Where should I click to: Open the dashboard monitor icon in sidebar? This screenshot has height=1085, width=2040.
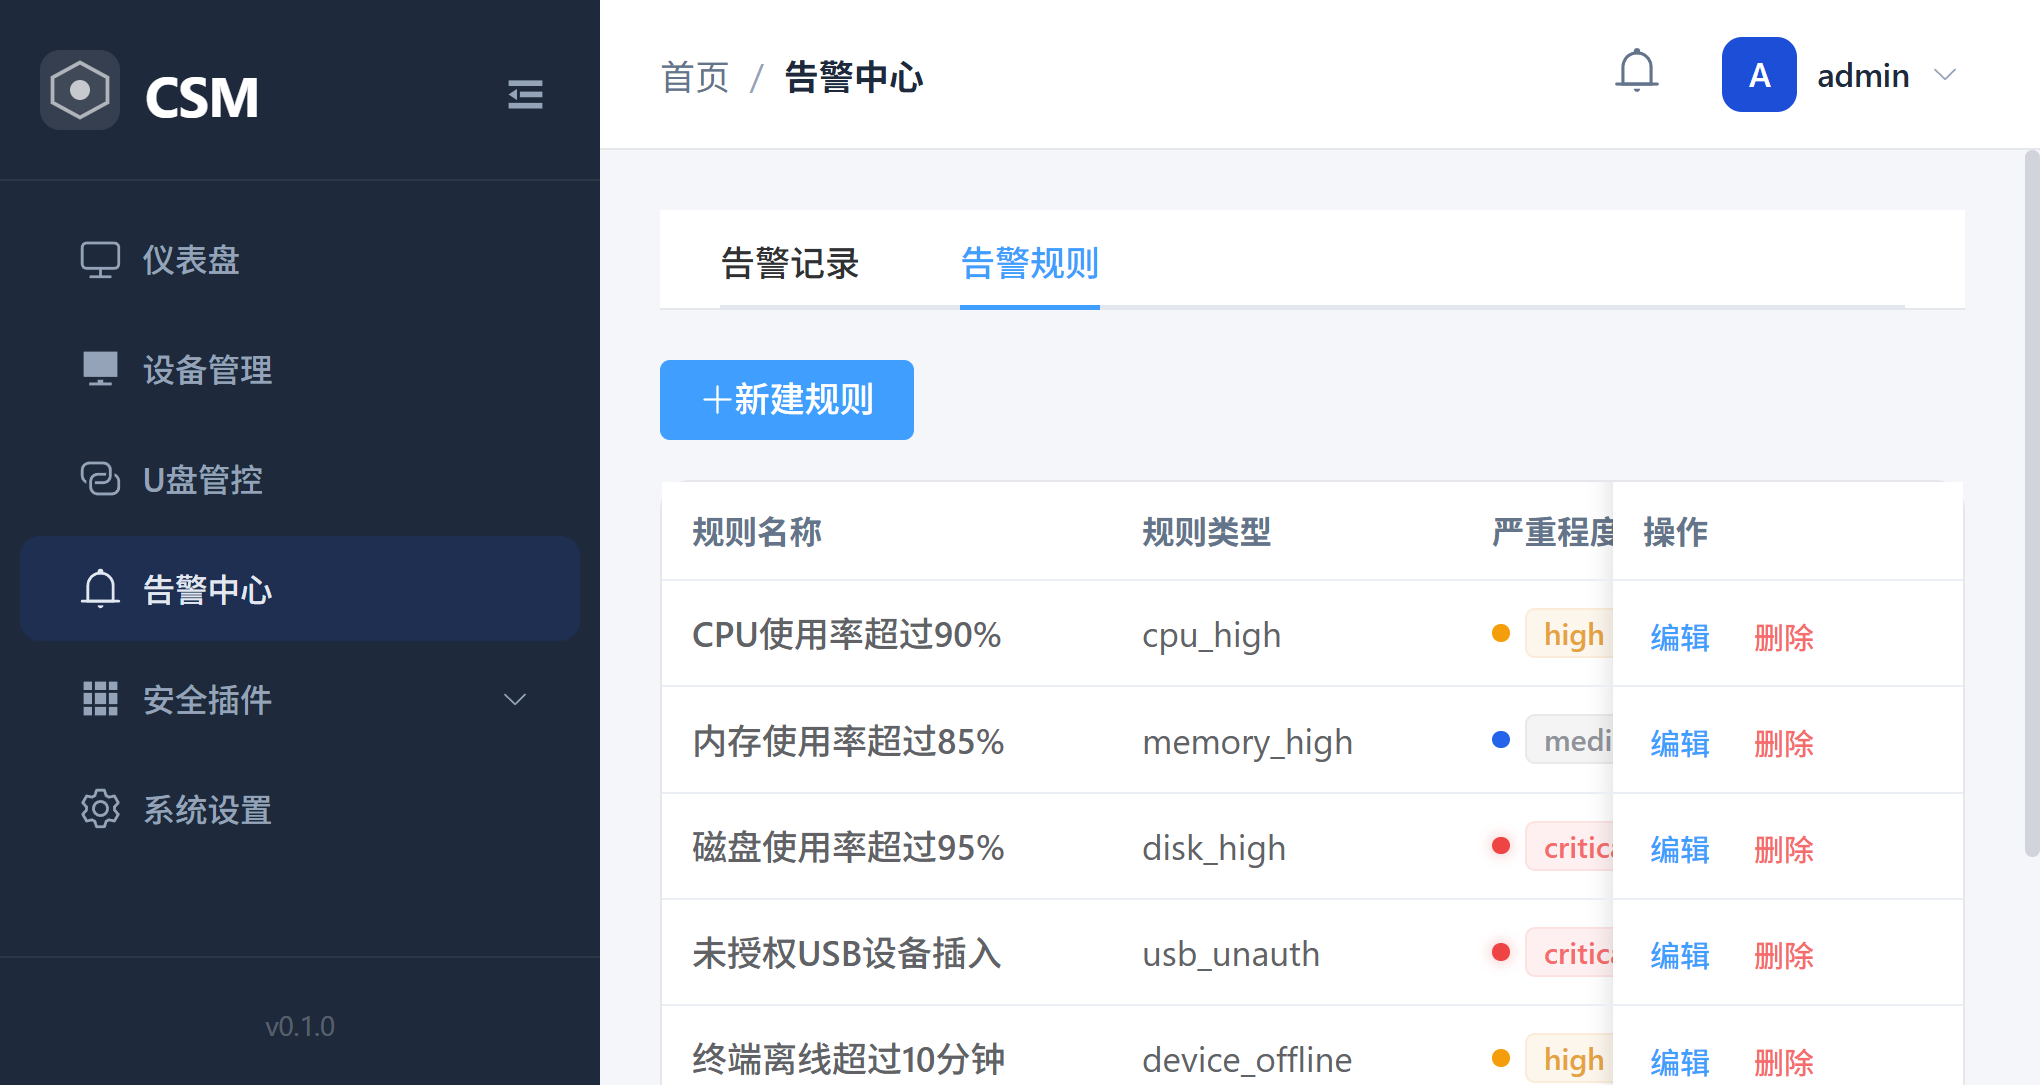point(100,260)
